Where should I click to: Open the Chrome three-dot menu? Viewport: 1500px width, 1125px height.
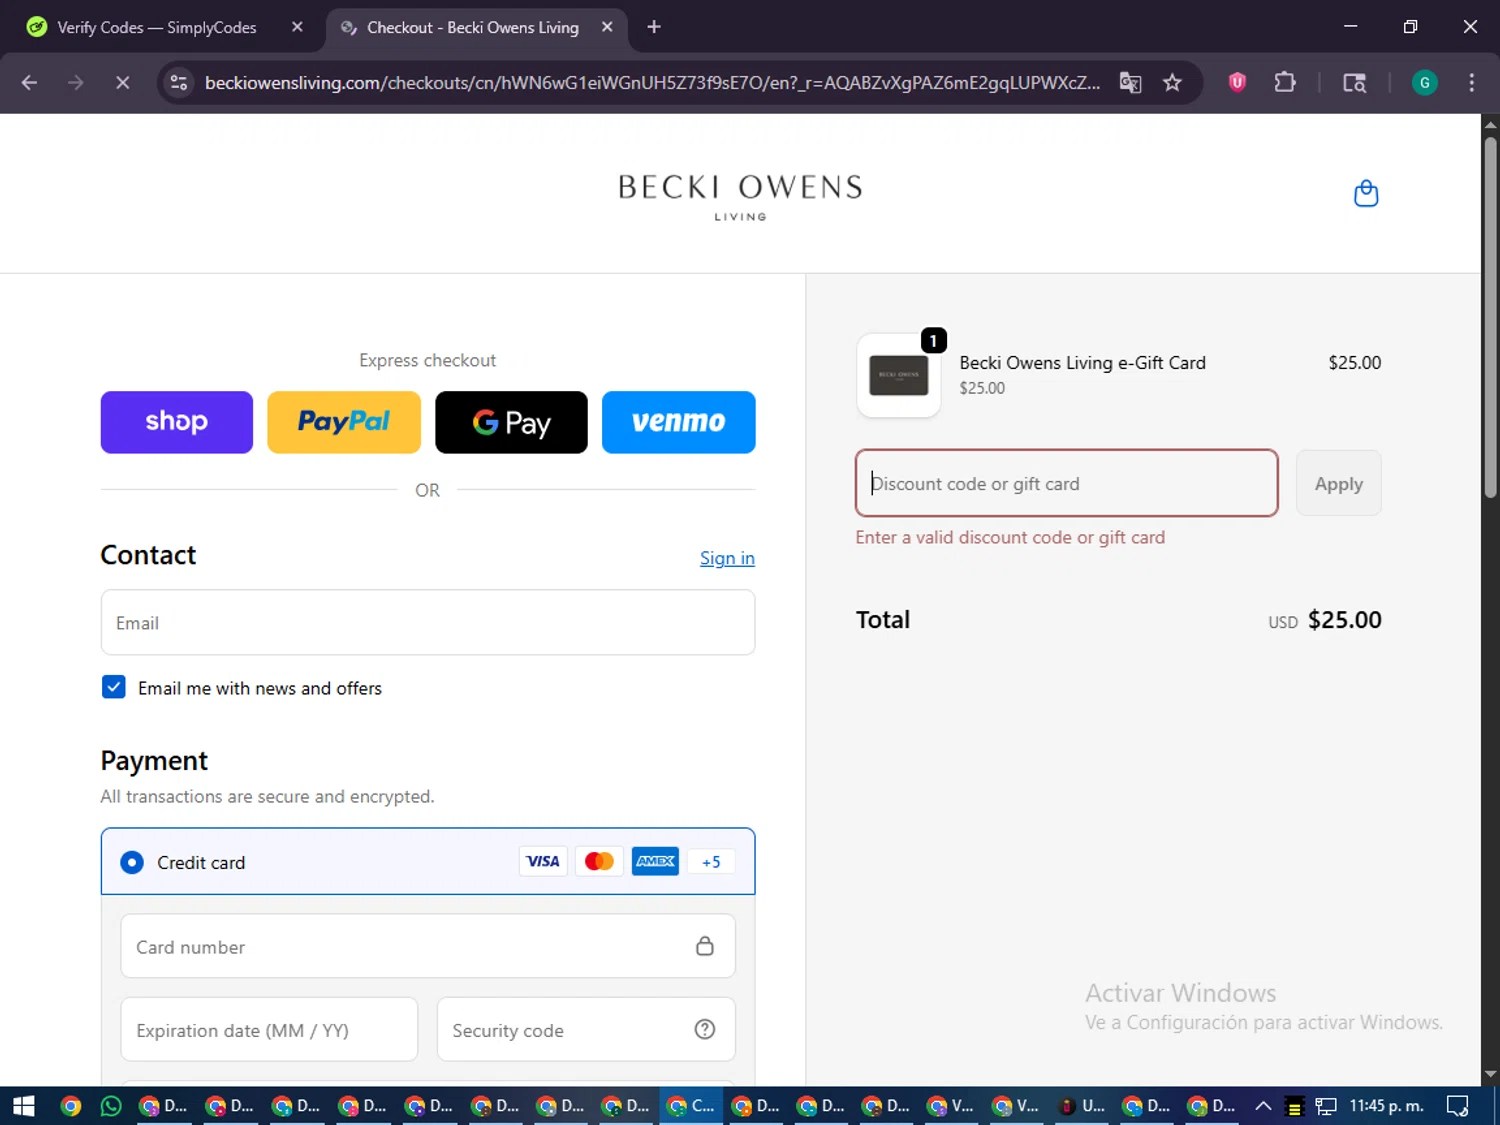(x=1471, y=83)
